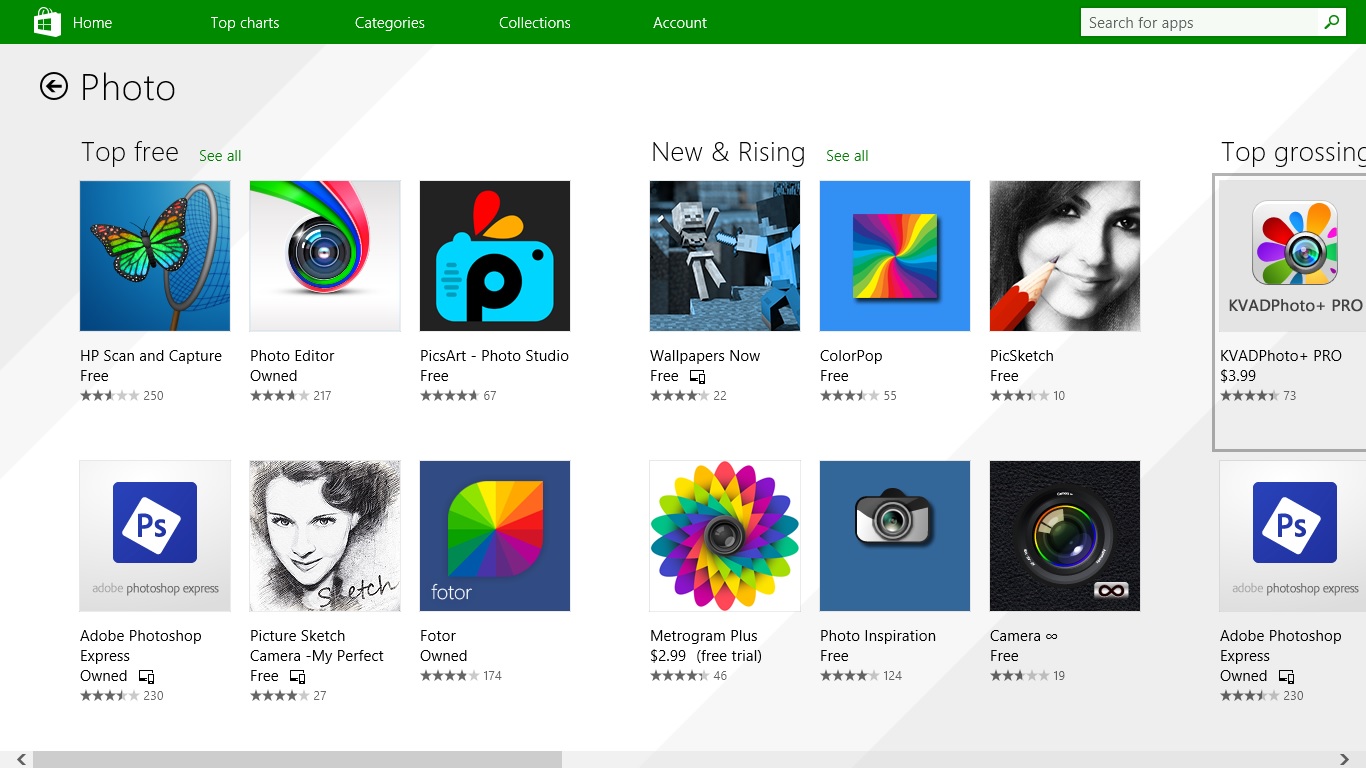
Task: Open Collections menu
Action: tap(535, 22)
